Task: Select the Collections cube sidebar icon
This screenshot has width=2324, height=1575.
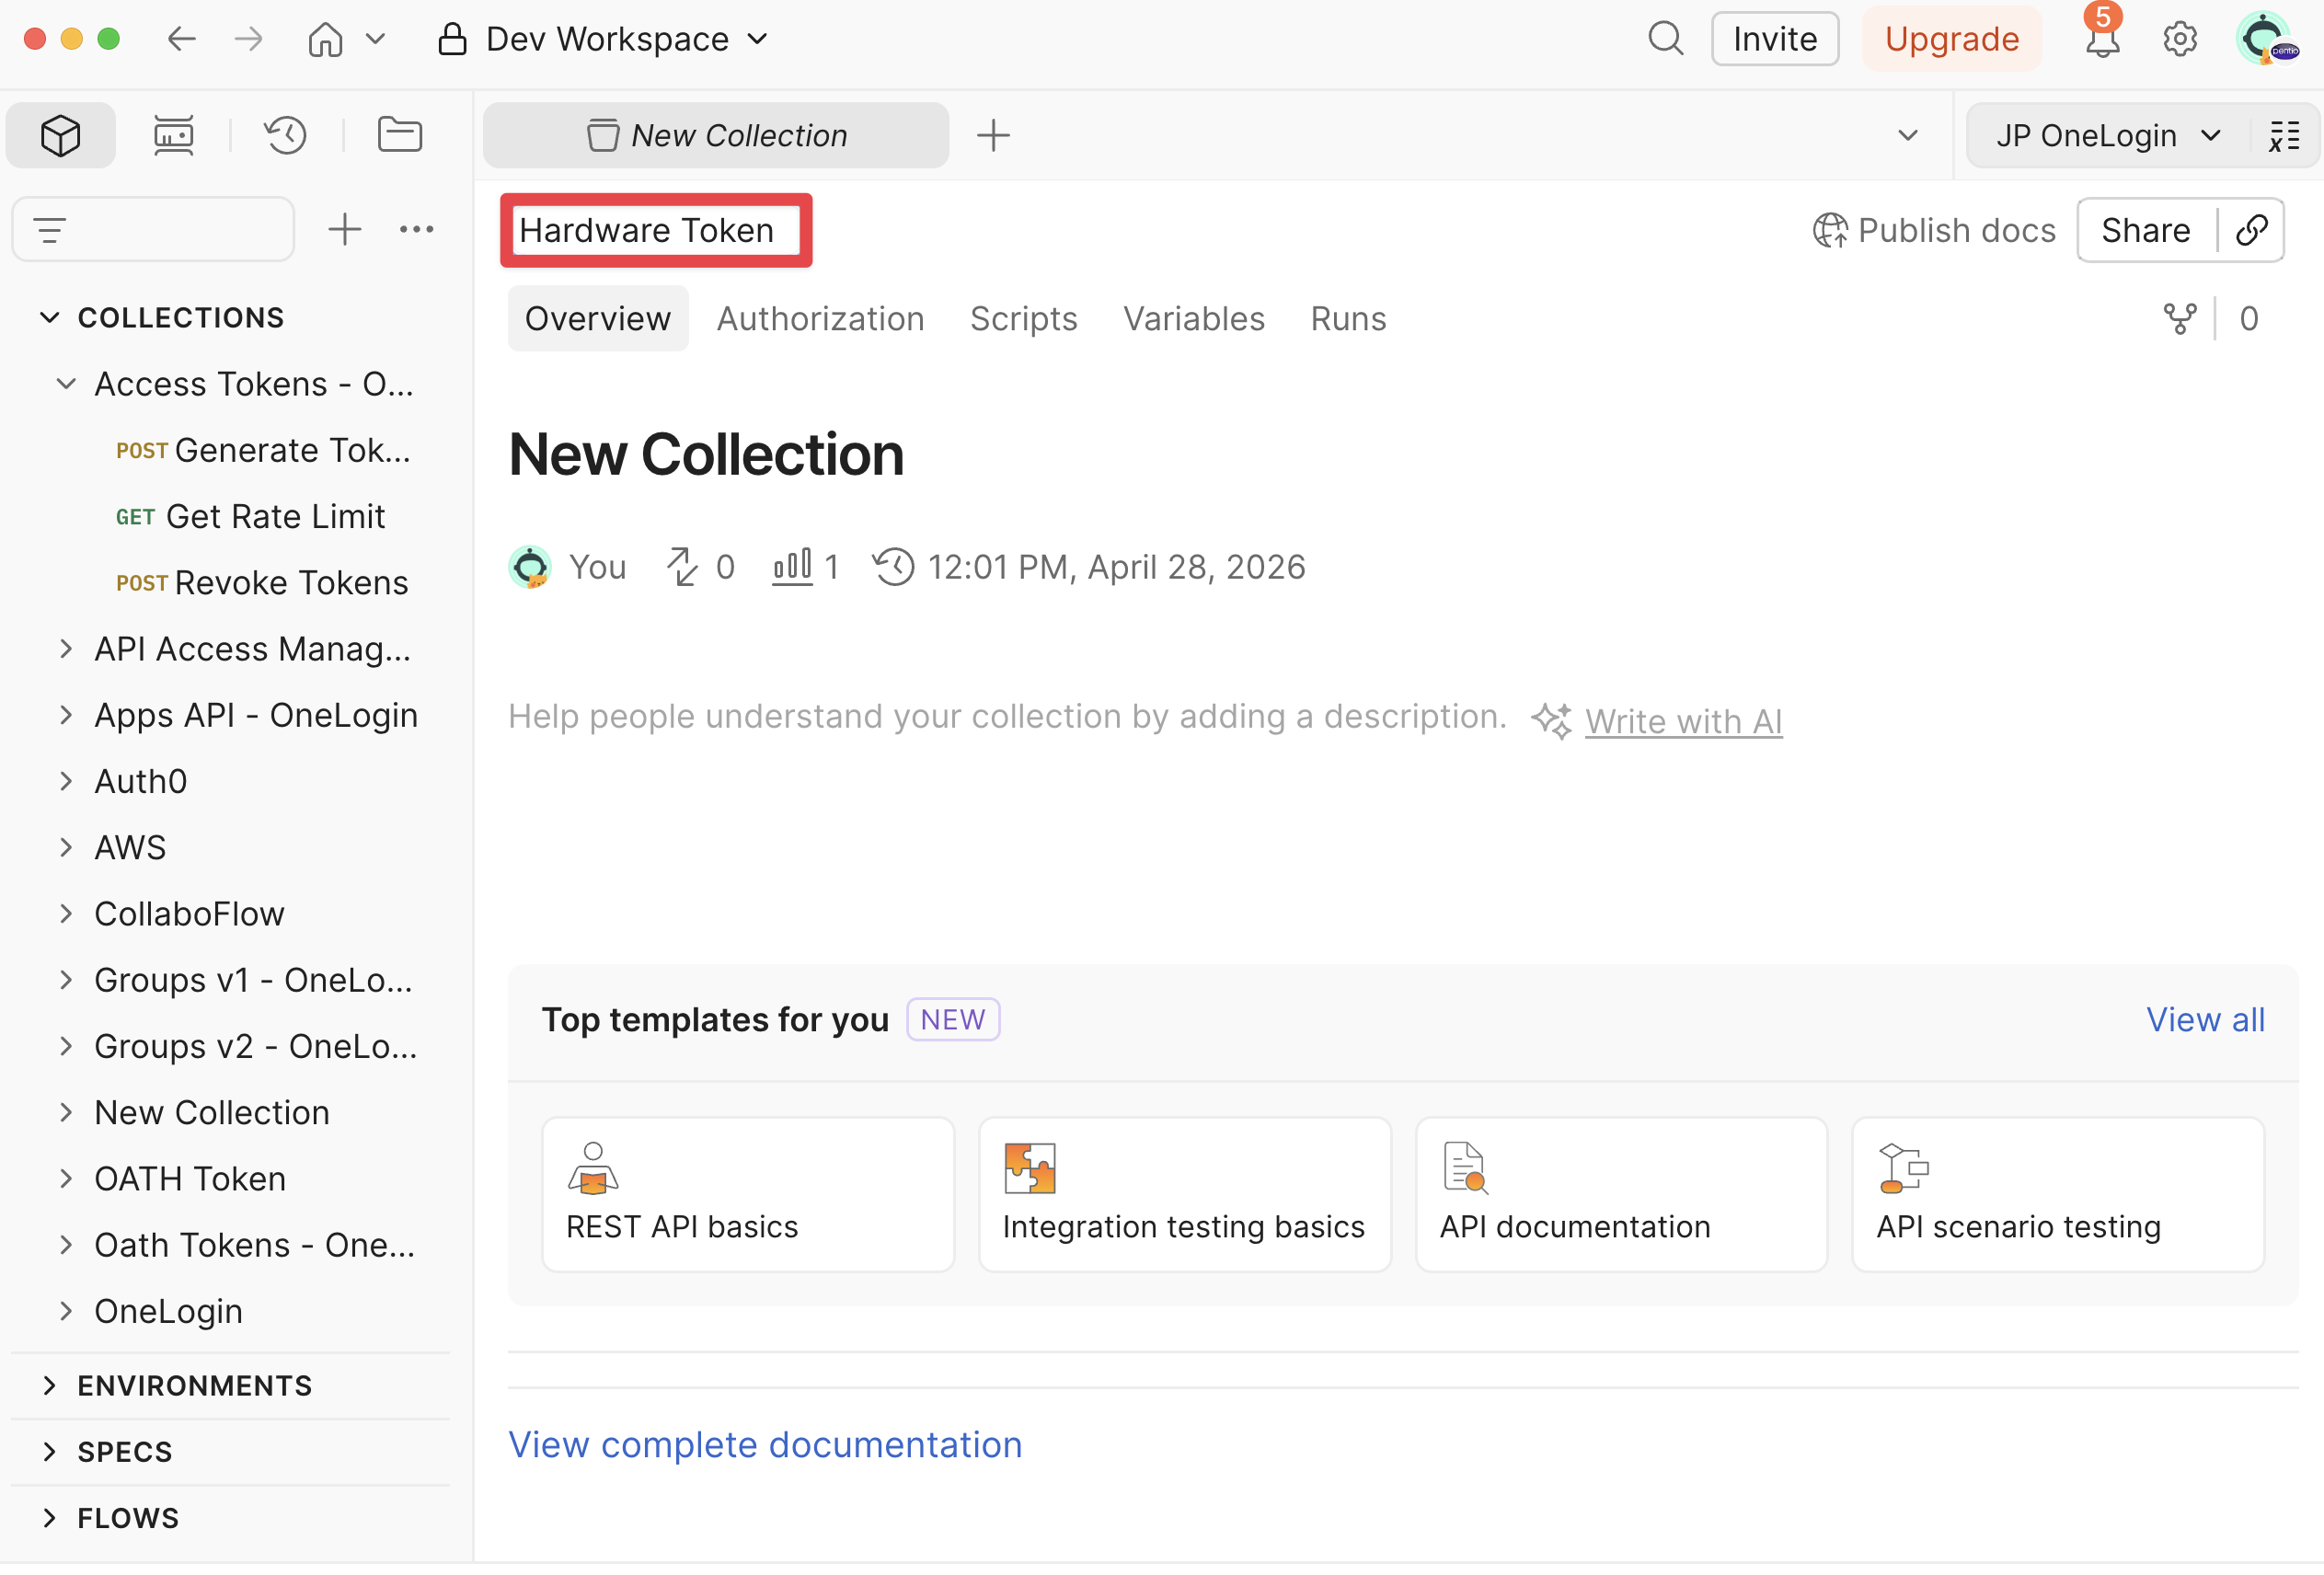Action: [60, 135]
